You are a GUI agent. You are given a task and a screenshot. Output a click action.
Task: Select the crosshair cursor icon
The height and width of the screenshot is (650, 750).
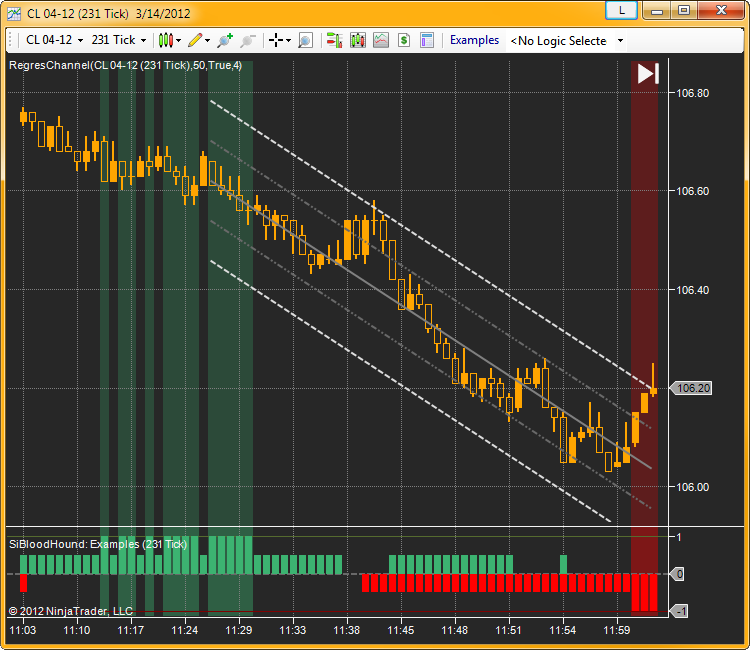tap(276, 40)
